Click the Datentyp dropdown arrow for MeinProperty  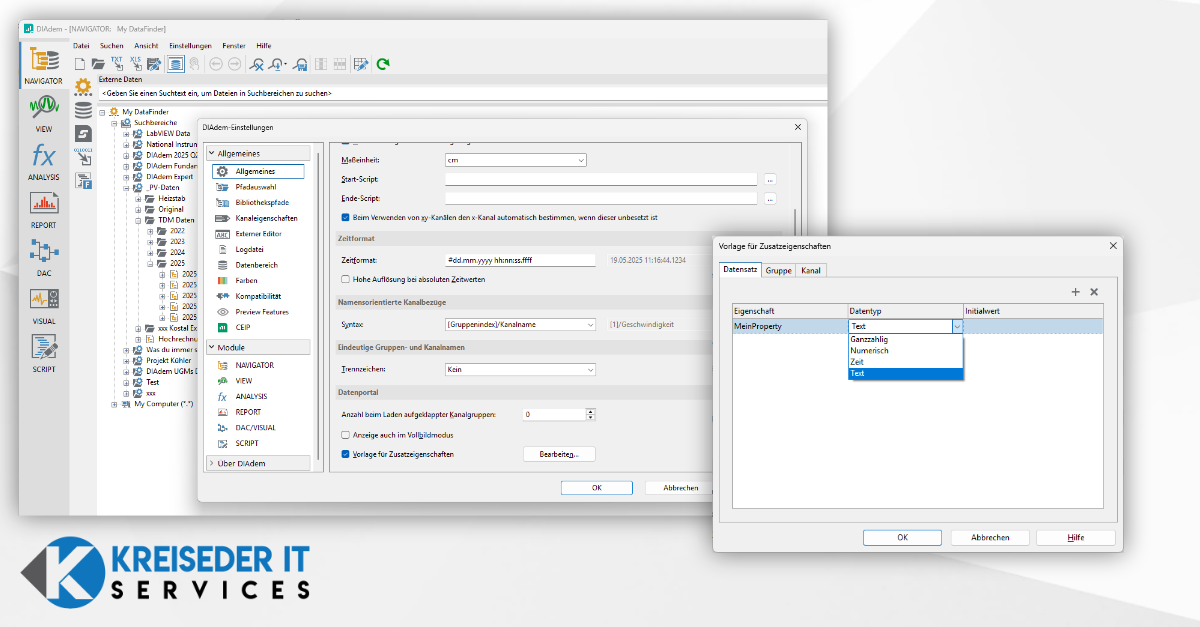tap(957, 326)
